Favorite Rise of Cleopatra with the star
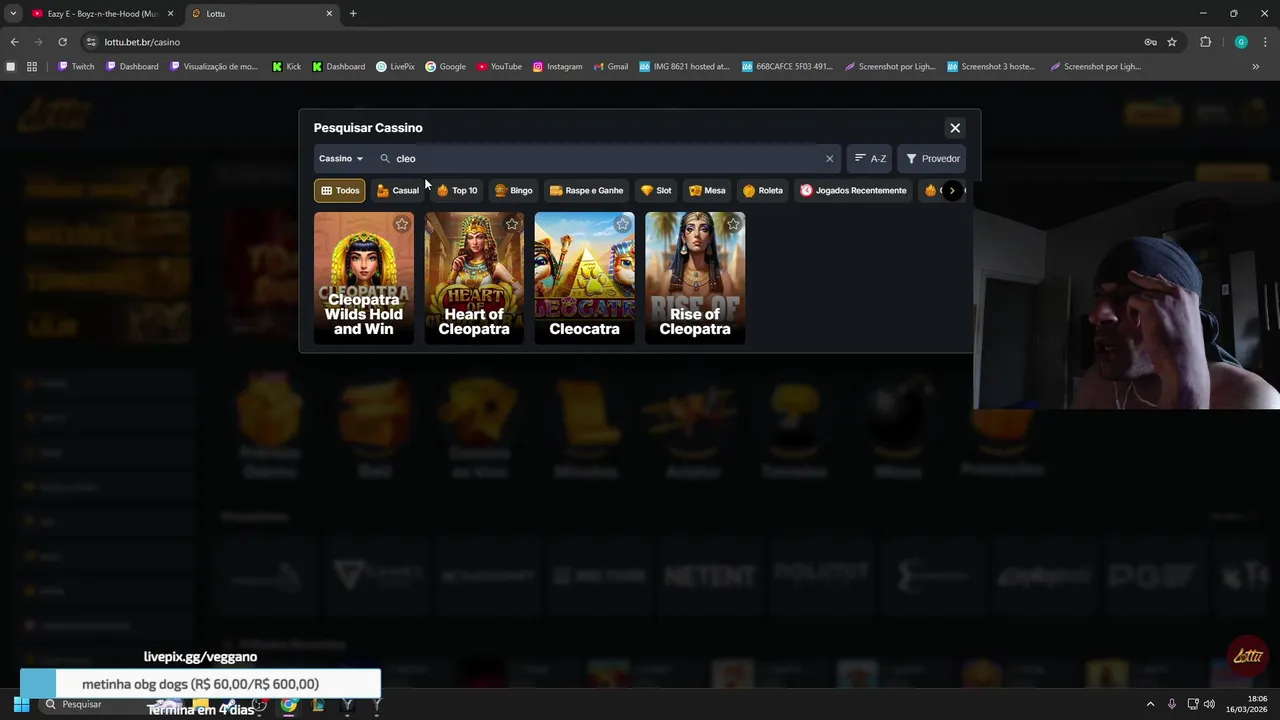This screenshot has height=720, width=1280. 733,224
